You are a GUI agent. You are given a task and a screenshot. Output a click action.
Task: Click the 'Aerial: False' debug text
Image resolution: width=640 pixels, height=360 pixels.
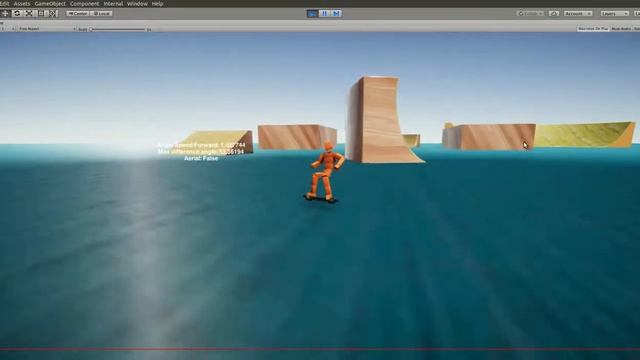(201, 158)
